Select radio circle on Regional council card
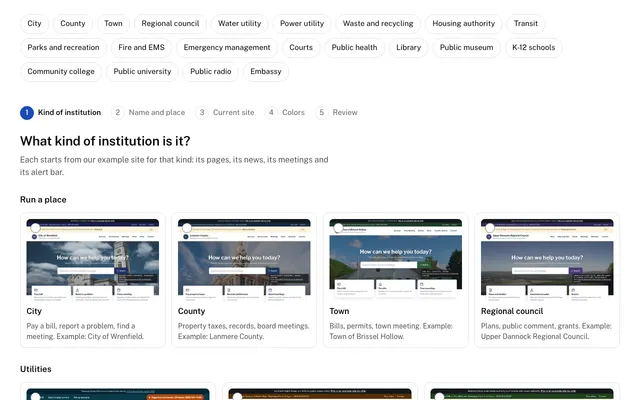Screen dimensions: 640x400 pyautogui.click(x=490, y=228)
